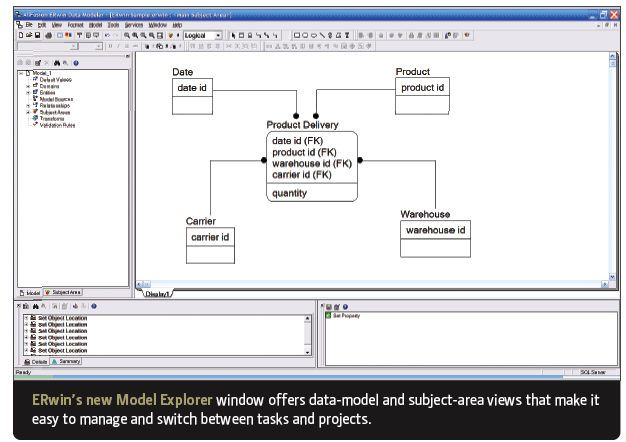Select the text T drawing tool
Viewport: 626px width, 442px height.
click(x=347, y=35)
